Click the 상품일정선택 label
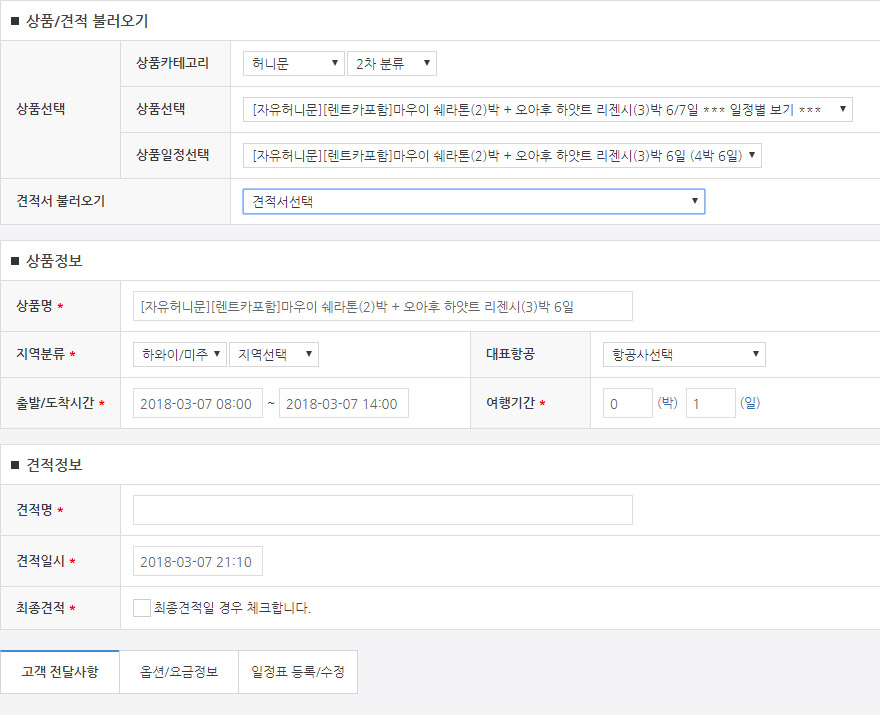 [x=172, y=155]
